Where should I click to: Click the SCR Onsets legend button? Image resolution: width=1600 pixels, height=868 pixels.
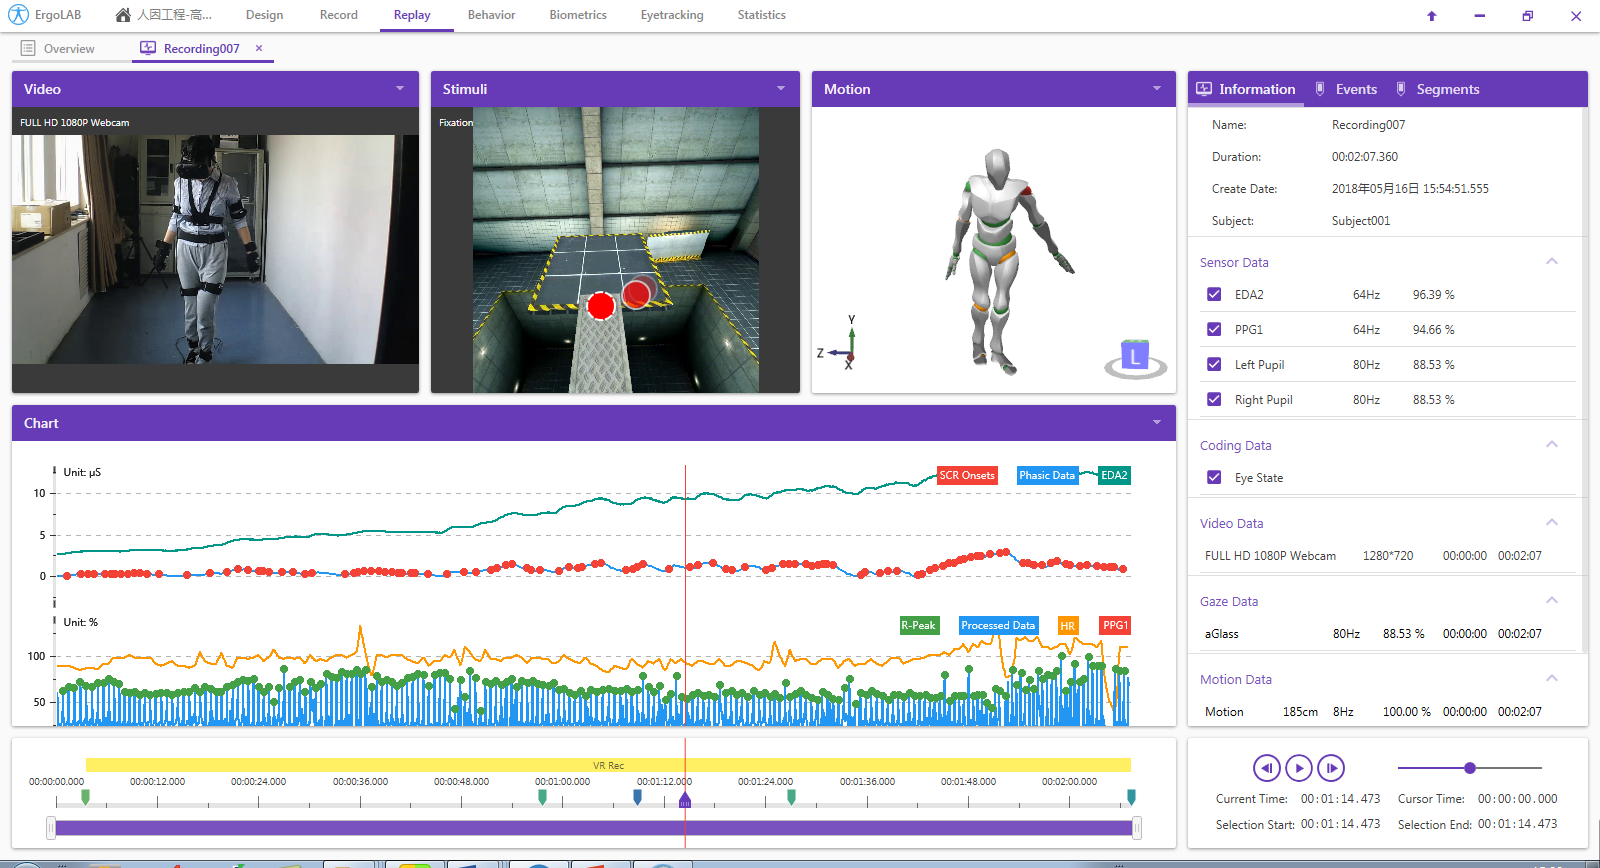pyautogui.click(x=966, y=476)
